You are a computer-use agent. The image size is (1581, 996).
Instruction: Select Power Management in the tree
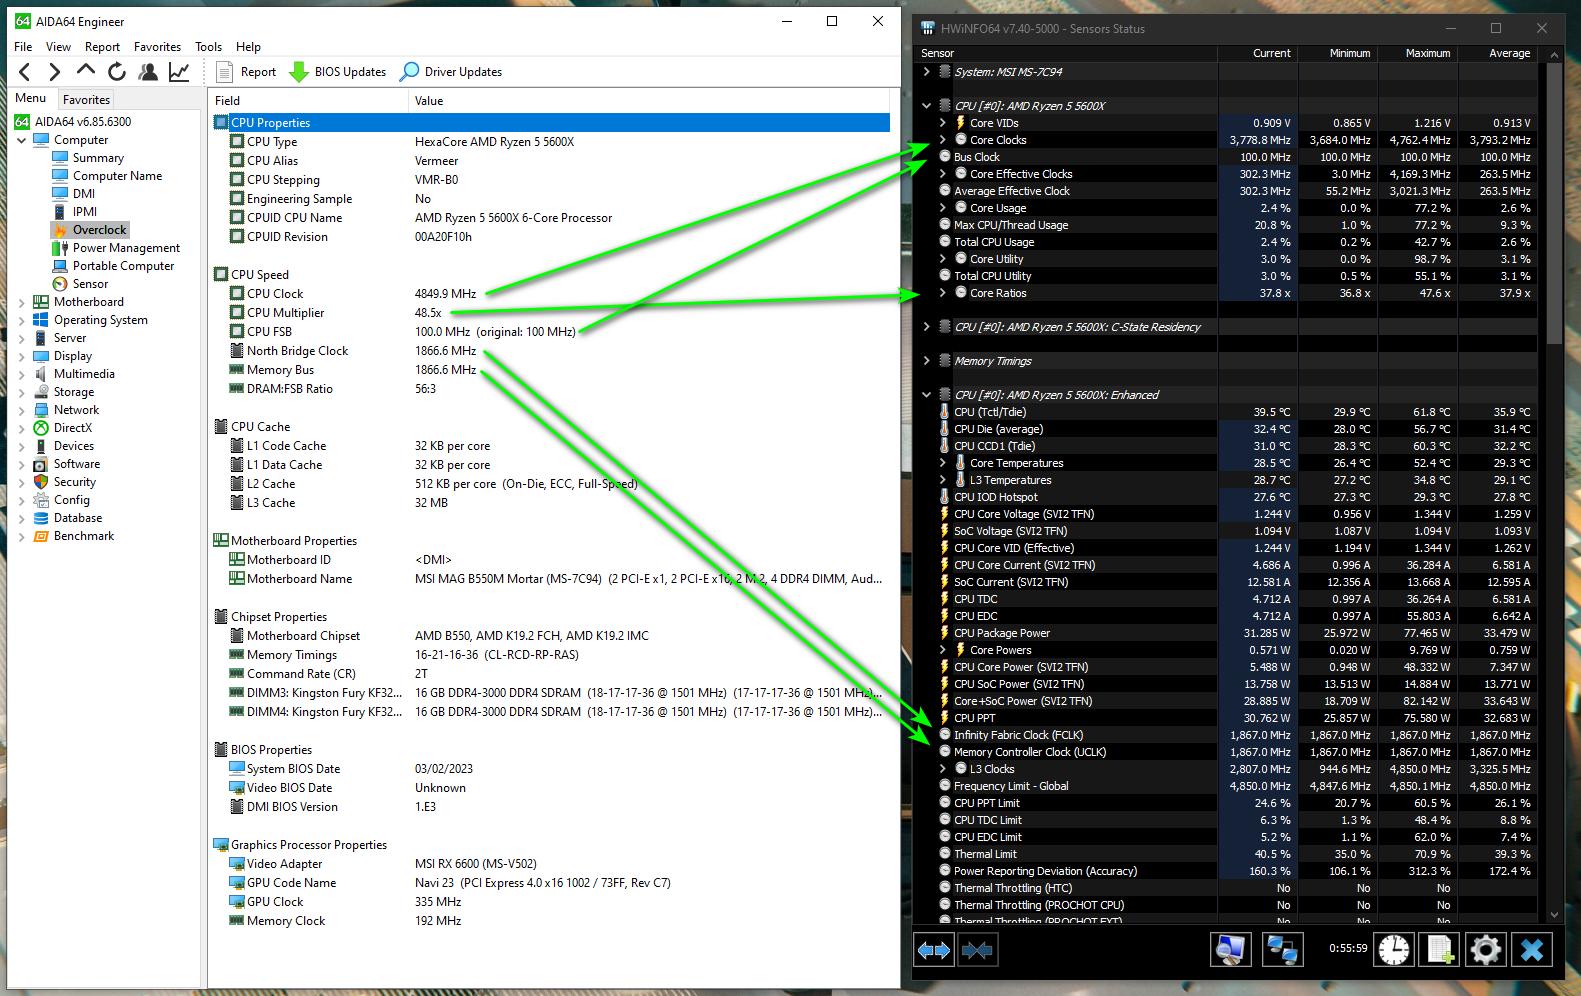(x=126, y=248)
